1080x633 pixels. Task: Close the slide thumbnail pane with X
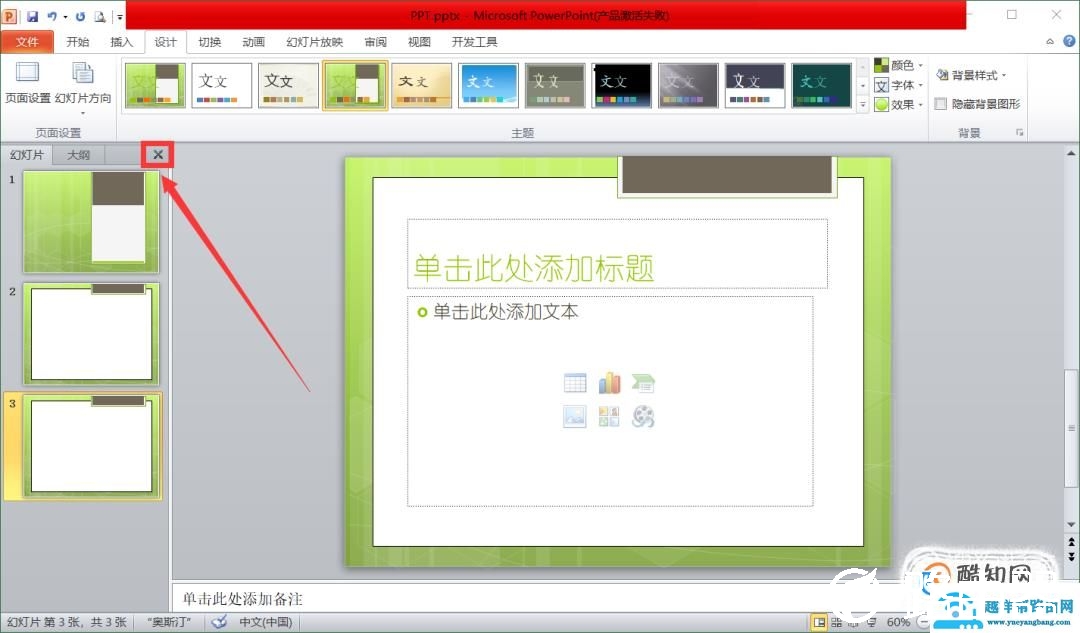(158, 155)
